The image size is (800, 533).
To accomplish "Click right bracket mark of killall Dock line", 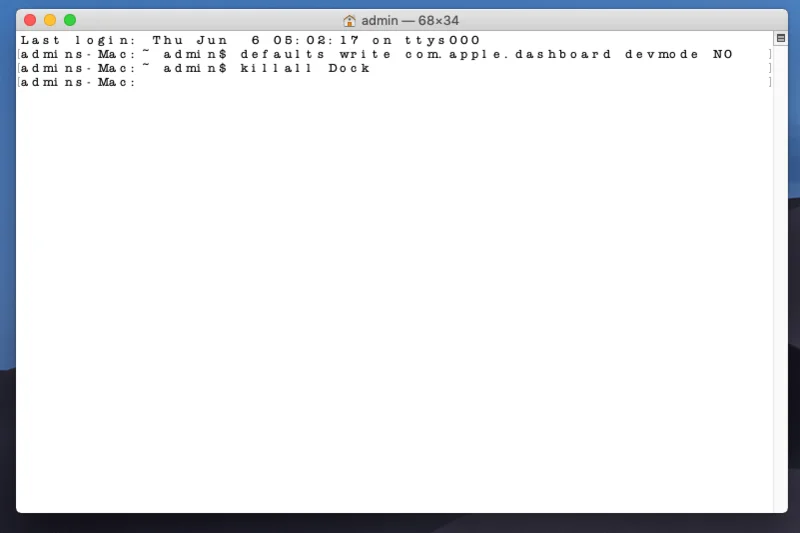I will point(770,68).
